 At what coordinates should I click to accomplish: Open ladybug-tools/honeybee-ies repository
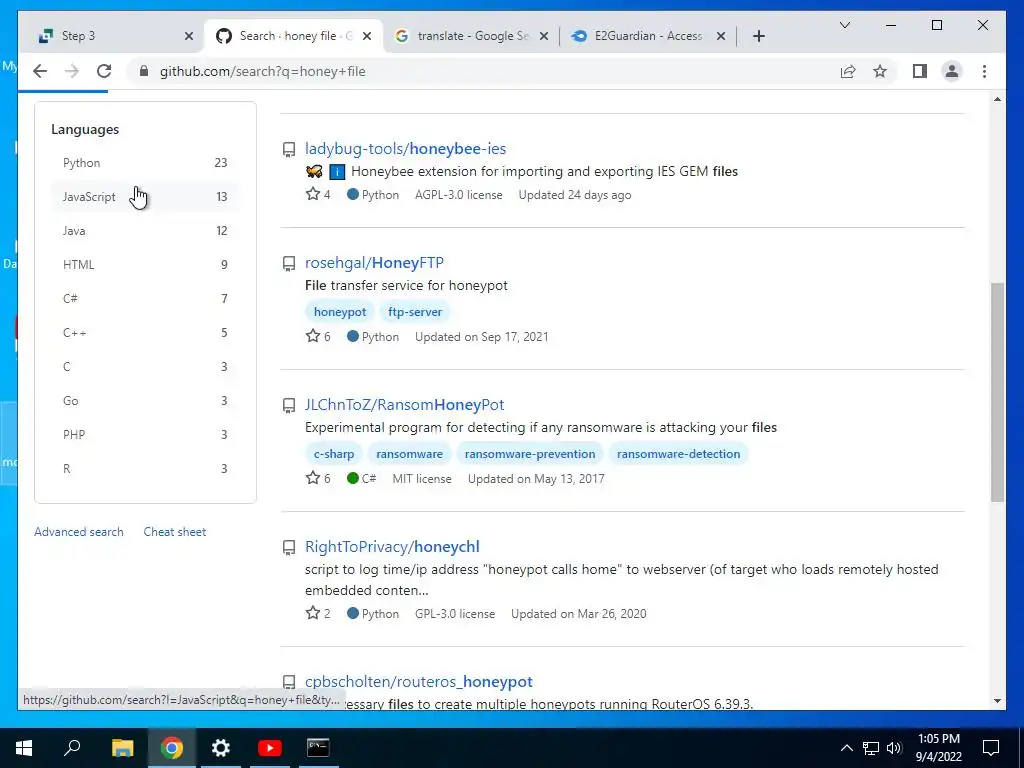pyautogui.click(x=406, y=149)
